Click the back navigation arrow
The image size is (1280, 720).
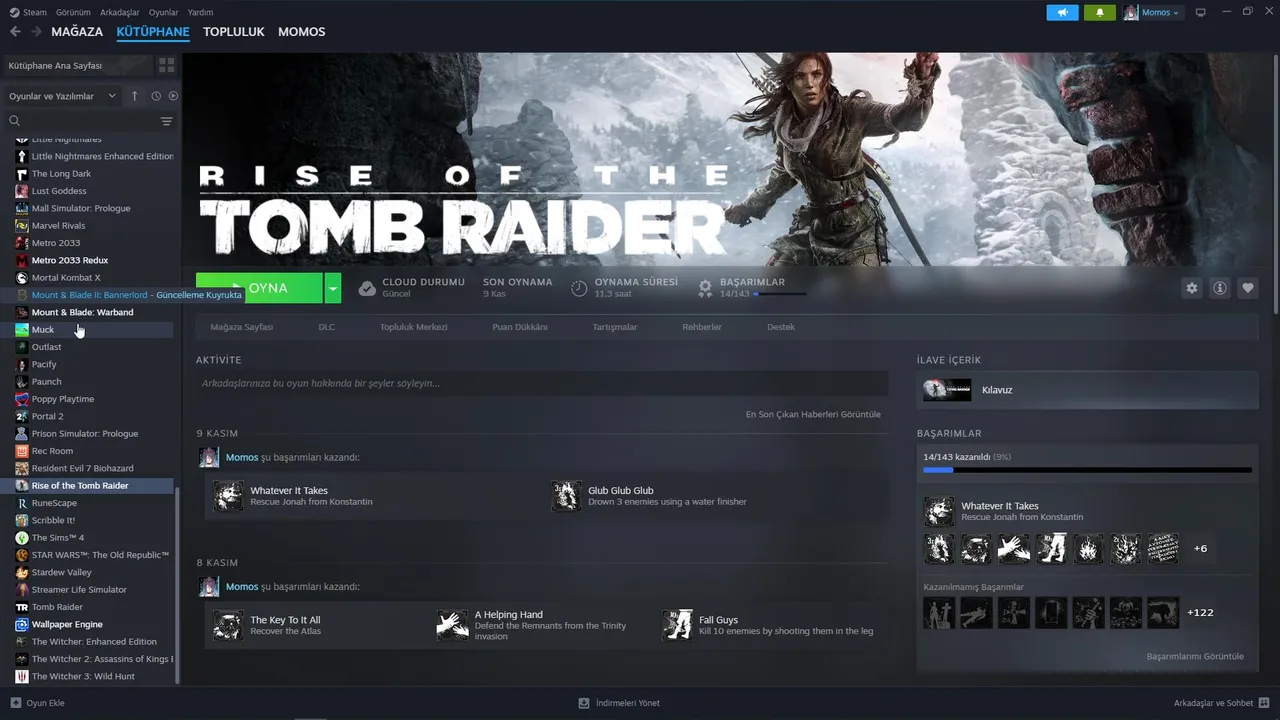[x=15, y=32]
